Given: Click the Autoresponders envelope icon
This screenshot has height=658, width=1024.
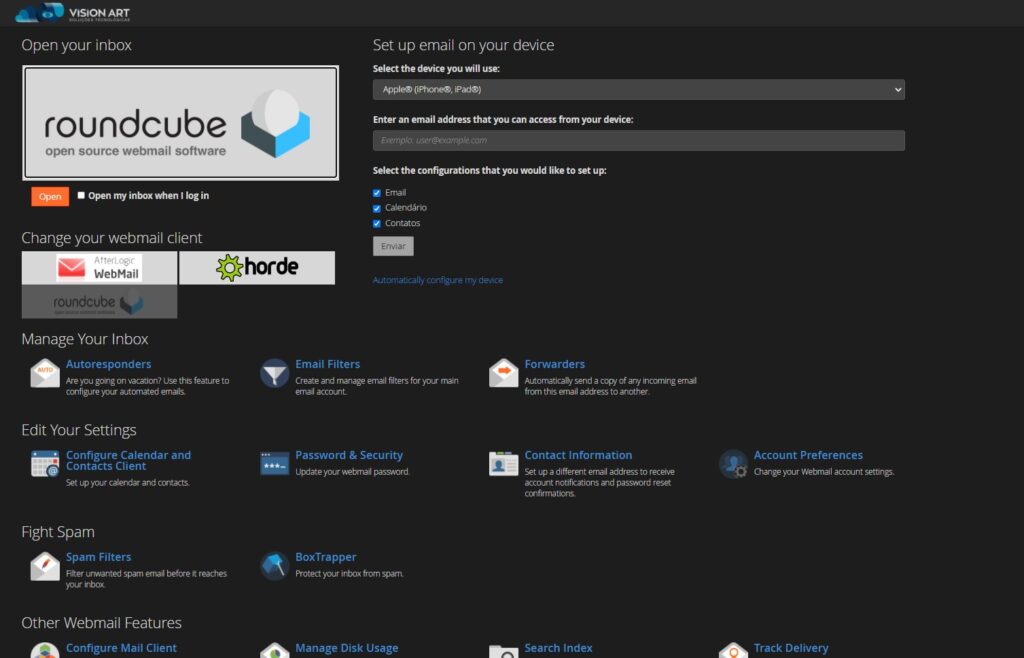Looking at the screenshot, I should 45,373.
